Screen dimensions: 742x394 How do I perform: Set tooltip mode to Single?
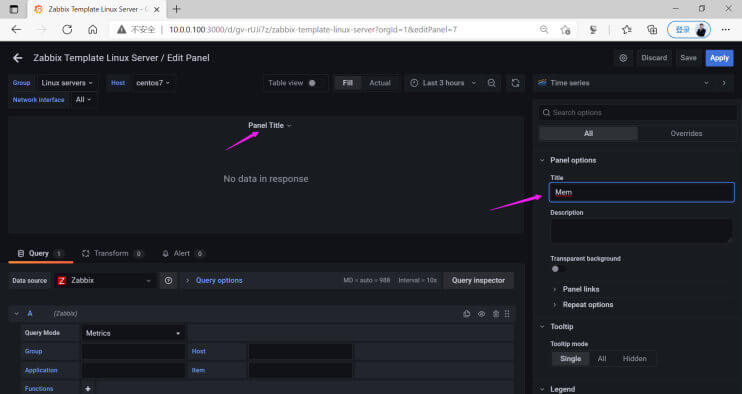point(571,359)
